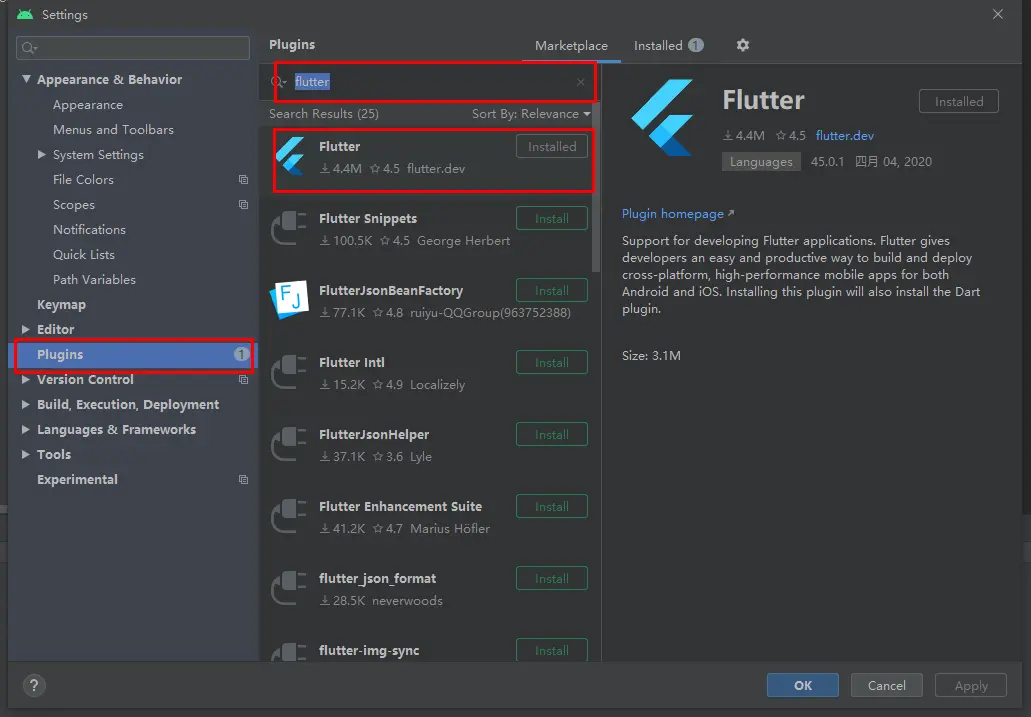Switch to the Marketplace tab
Image resolution: width=1031 pixels, height=717 pixels.
[571, 45]
